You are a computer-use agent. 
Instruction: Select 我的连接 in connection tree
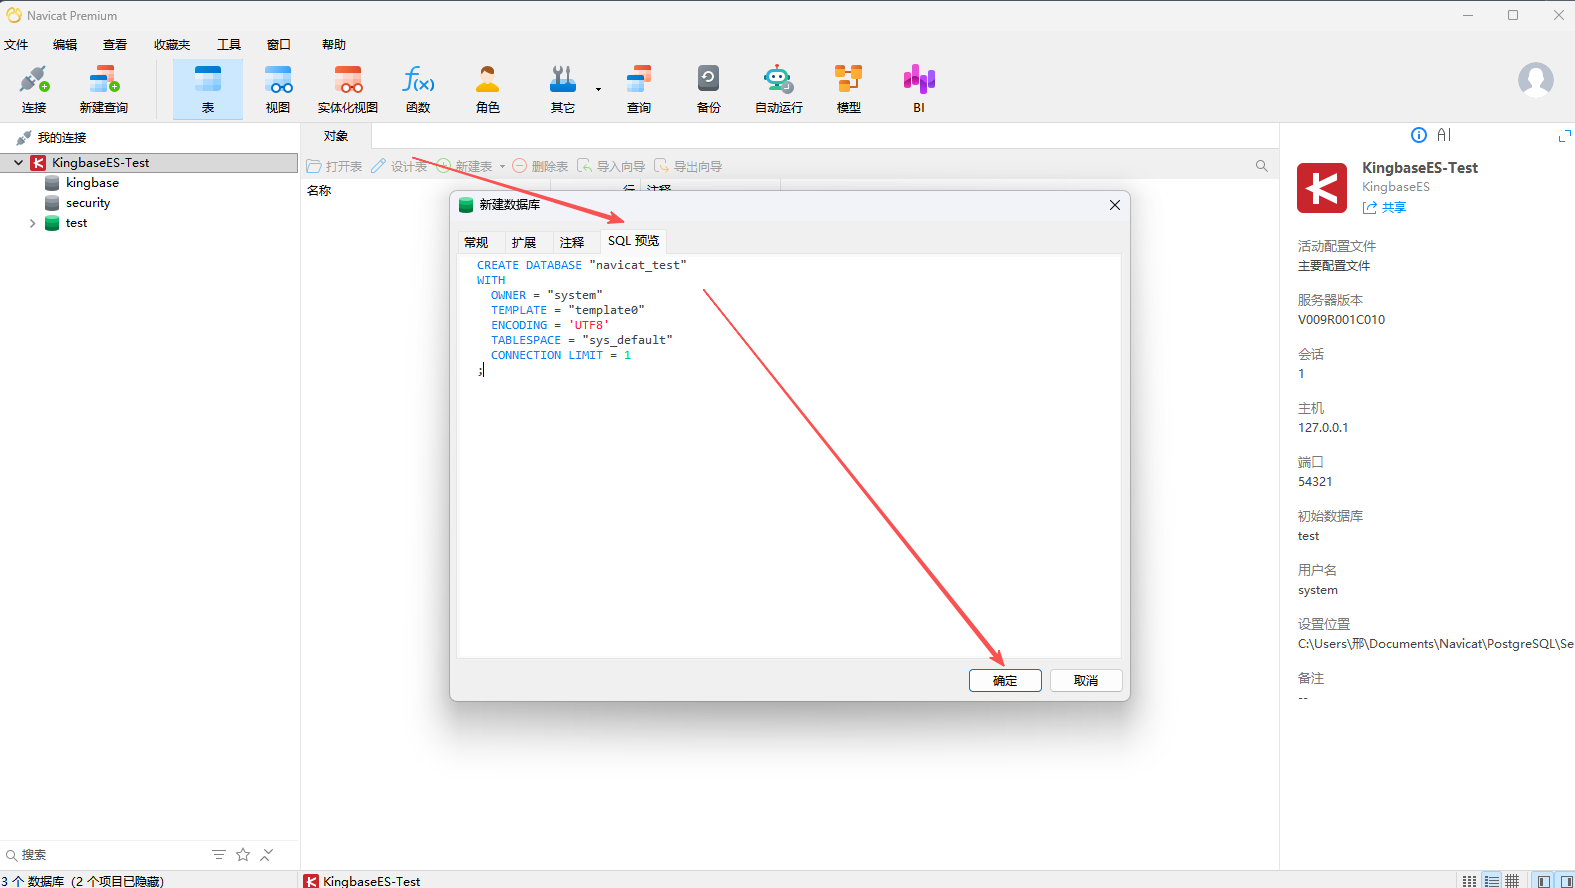pyautogui.click(x=62, y=138)
